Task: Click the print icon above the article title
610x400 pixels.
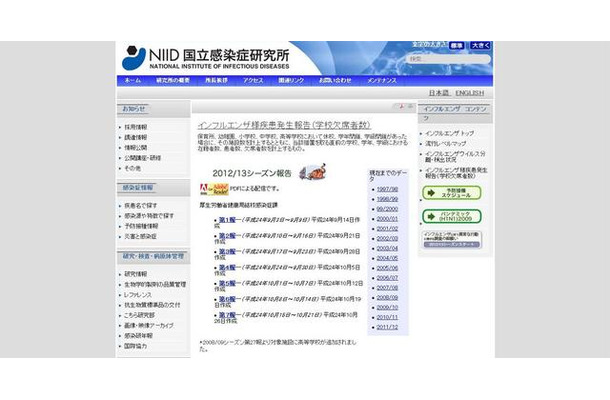Action: tap(410, 106)
